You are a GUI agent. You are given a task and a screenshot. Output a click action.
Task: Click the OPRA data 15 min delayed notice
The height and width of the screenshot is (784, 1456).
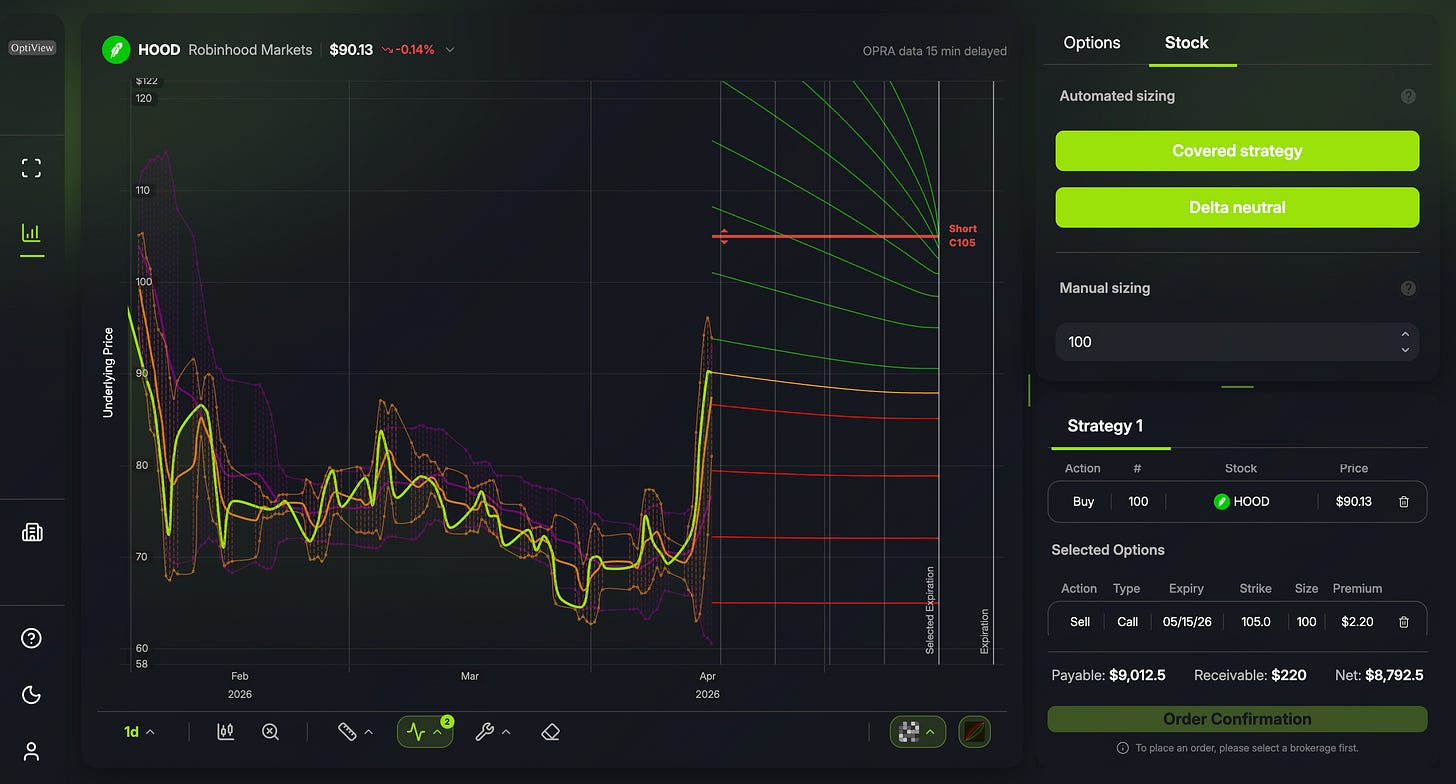(934, 51)
